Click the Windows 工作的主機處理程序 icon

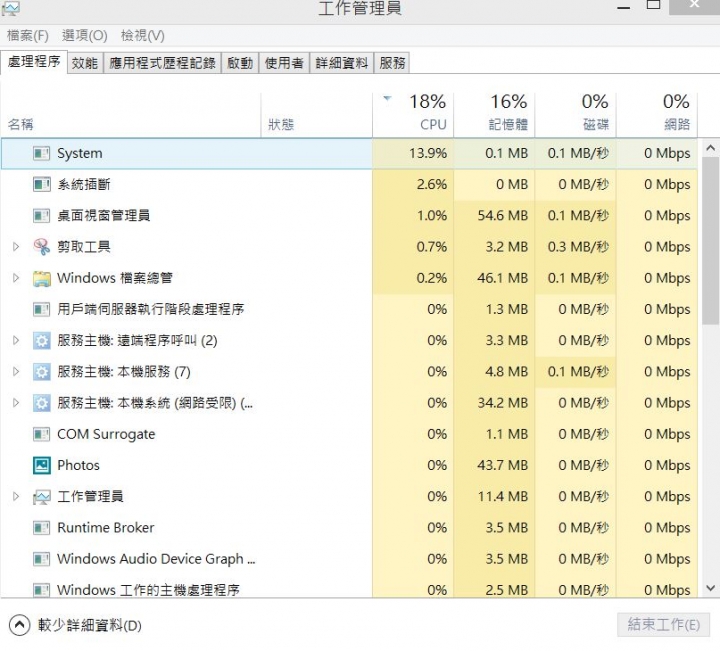pyautogui.click(x=41, y=589)
